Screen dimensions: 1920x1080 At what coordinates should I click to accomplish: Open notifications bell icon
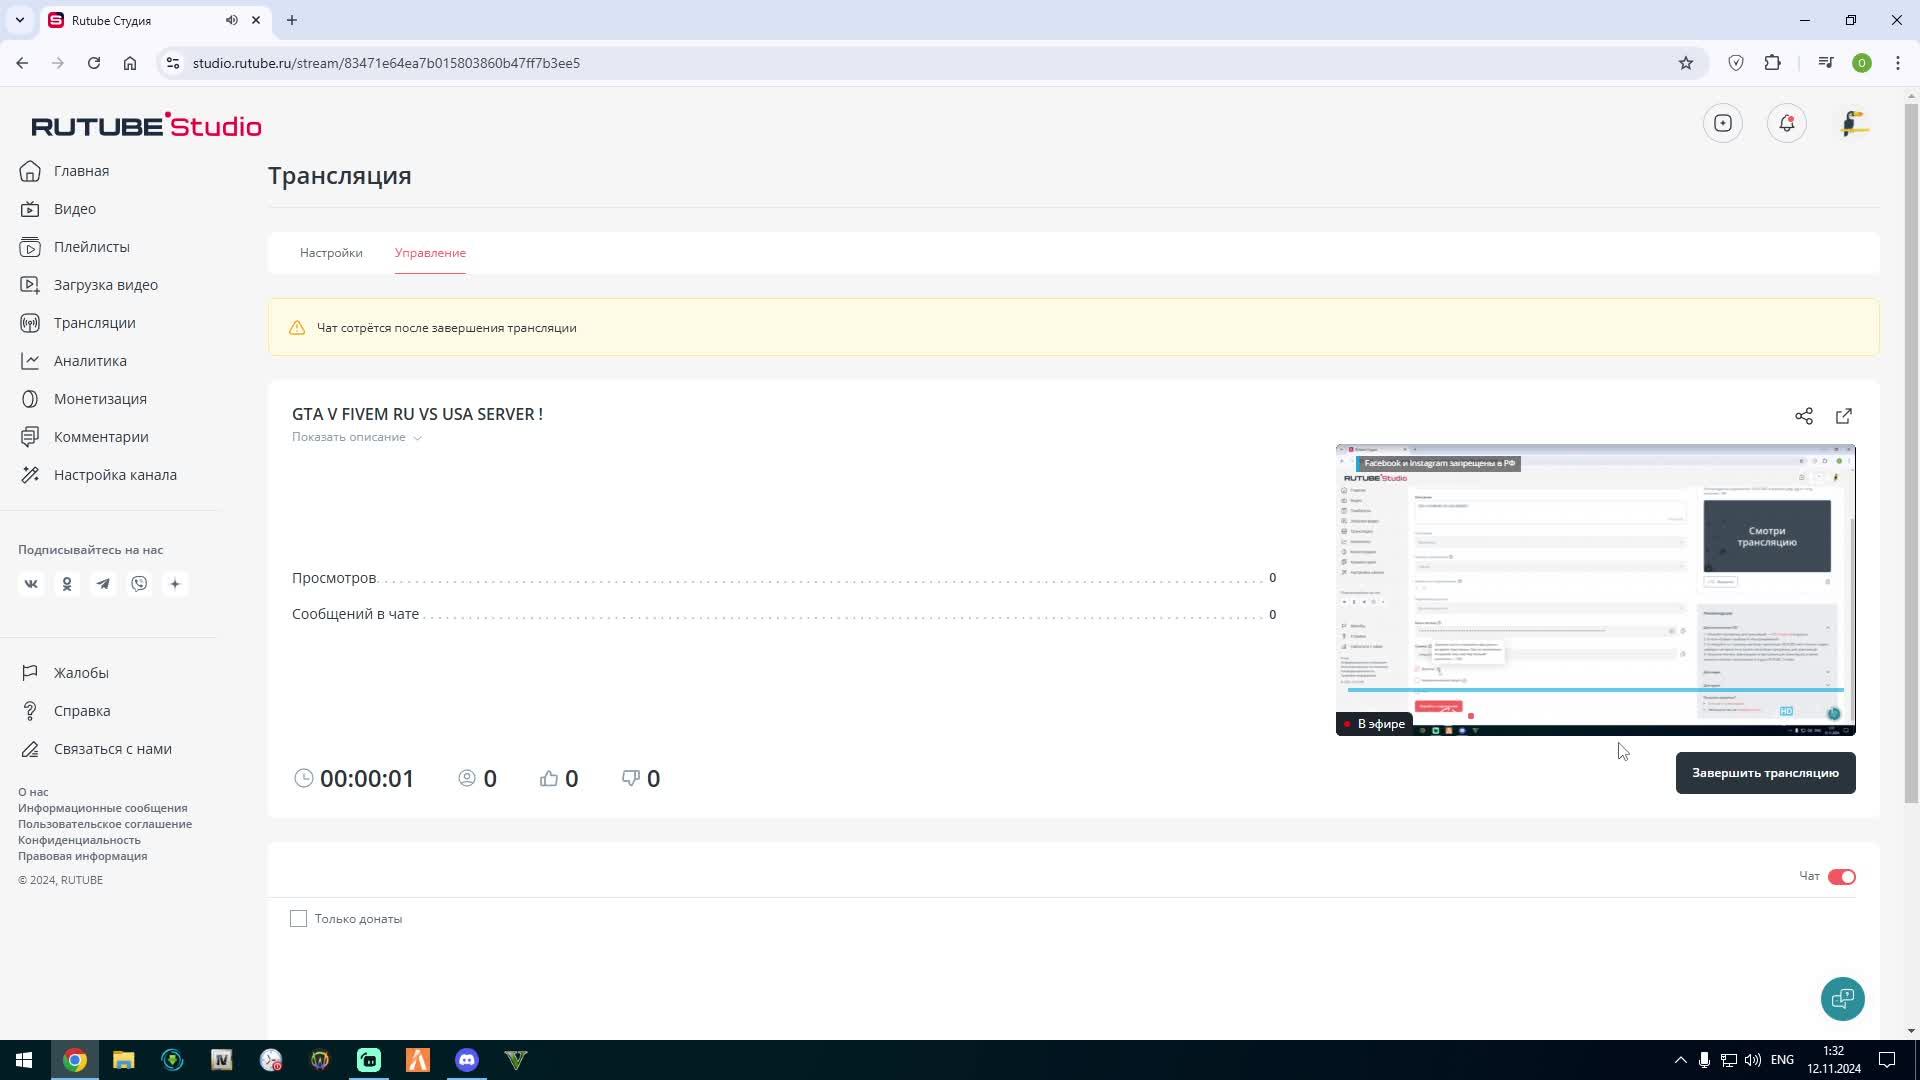coord(1787,123)
